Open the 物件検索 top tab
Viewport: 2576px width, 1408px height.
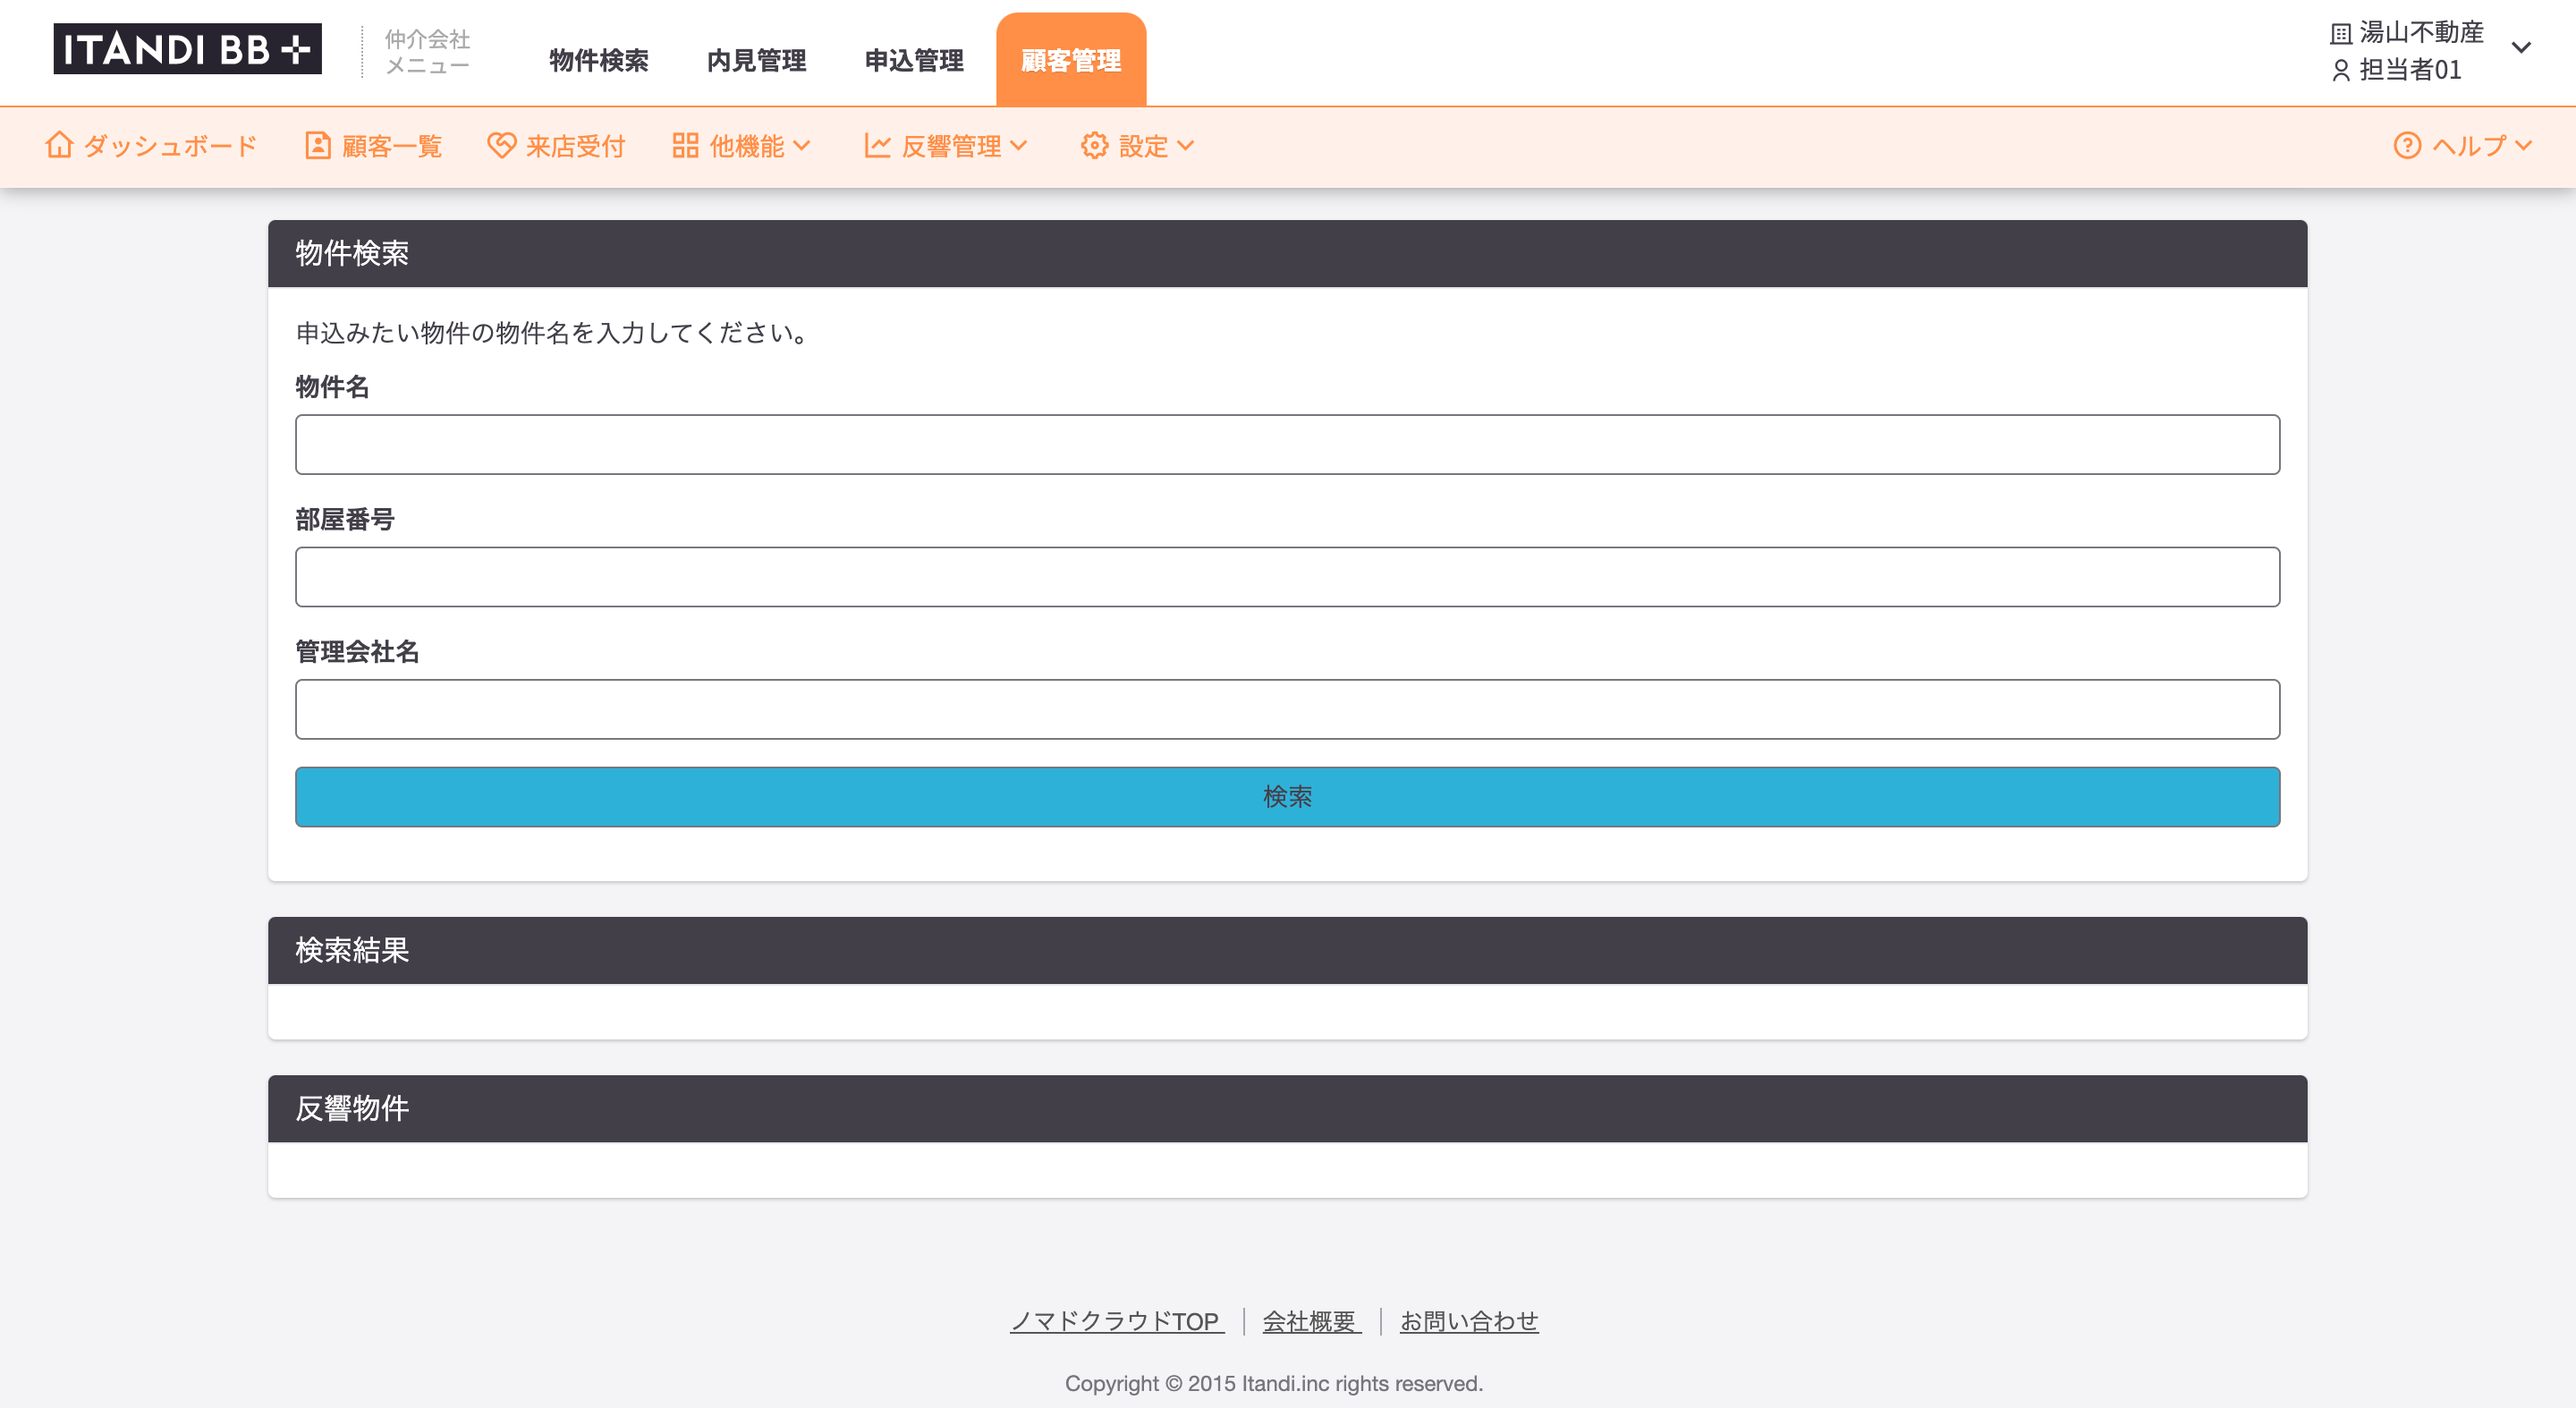click(x=598, y=61)
